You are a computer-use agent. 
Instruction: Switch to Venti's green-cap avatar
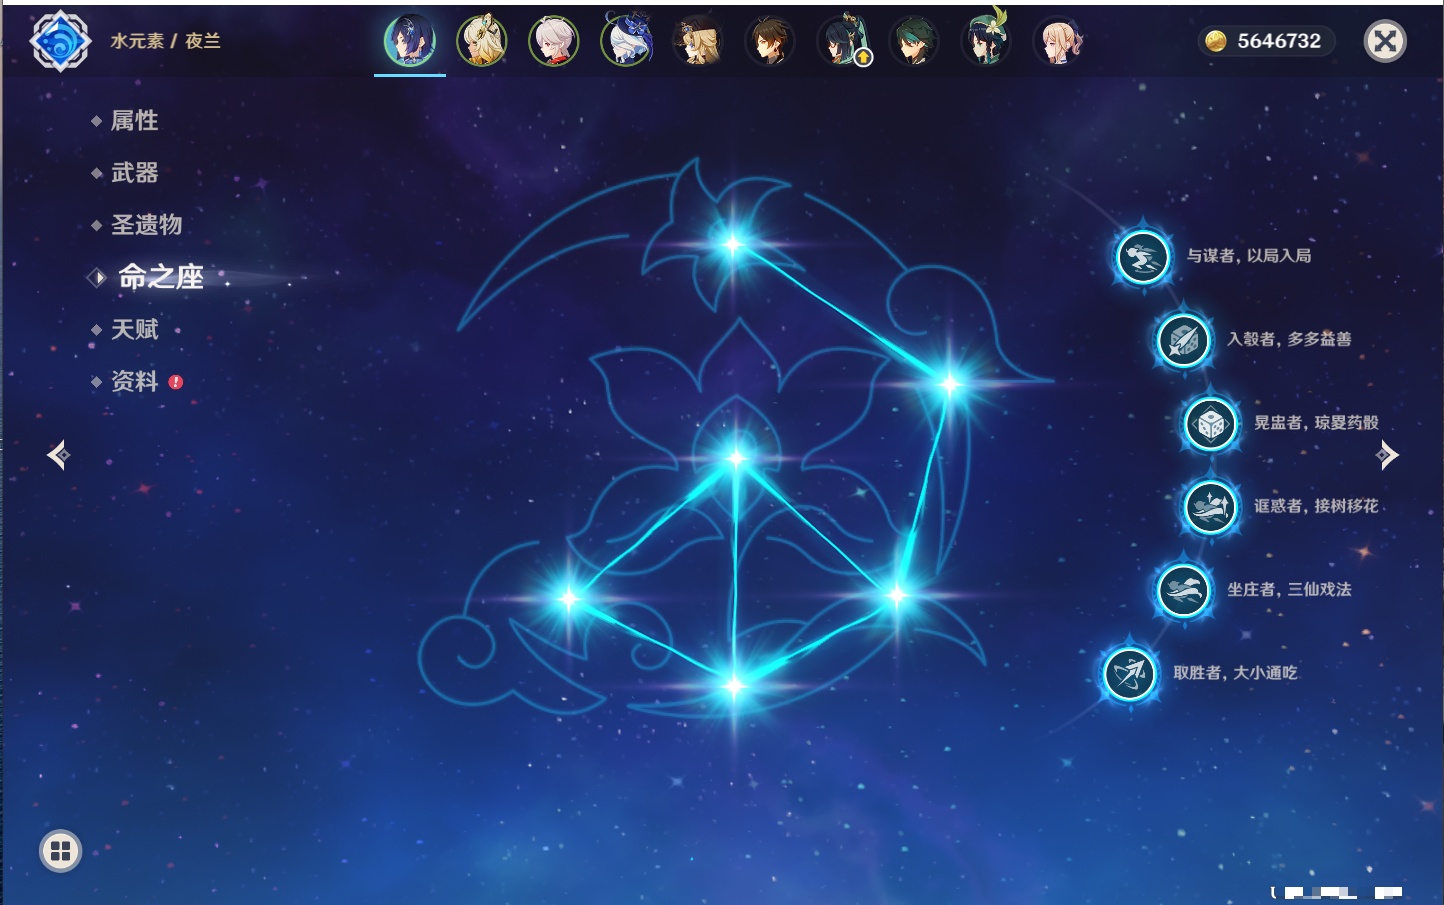[x=986, y=41]
